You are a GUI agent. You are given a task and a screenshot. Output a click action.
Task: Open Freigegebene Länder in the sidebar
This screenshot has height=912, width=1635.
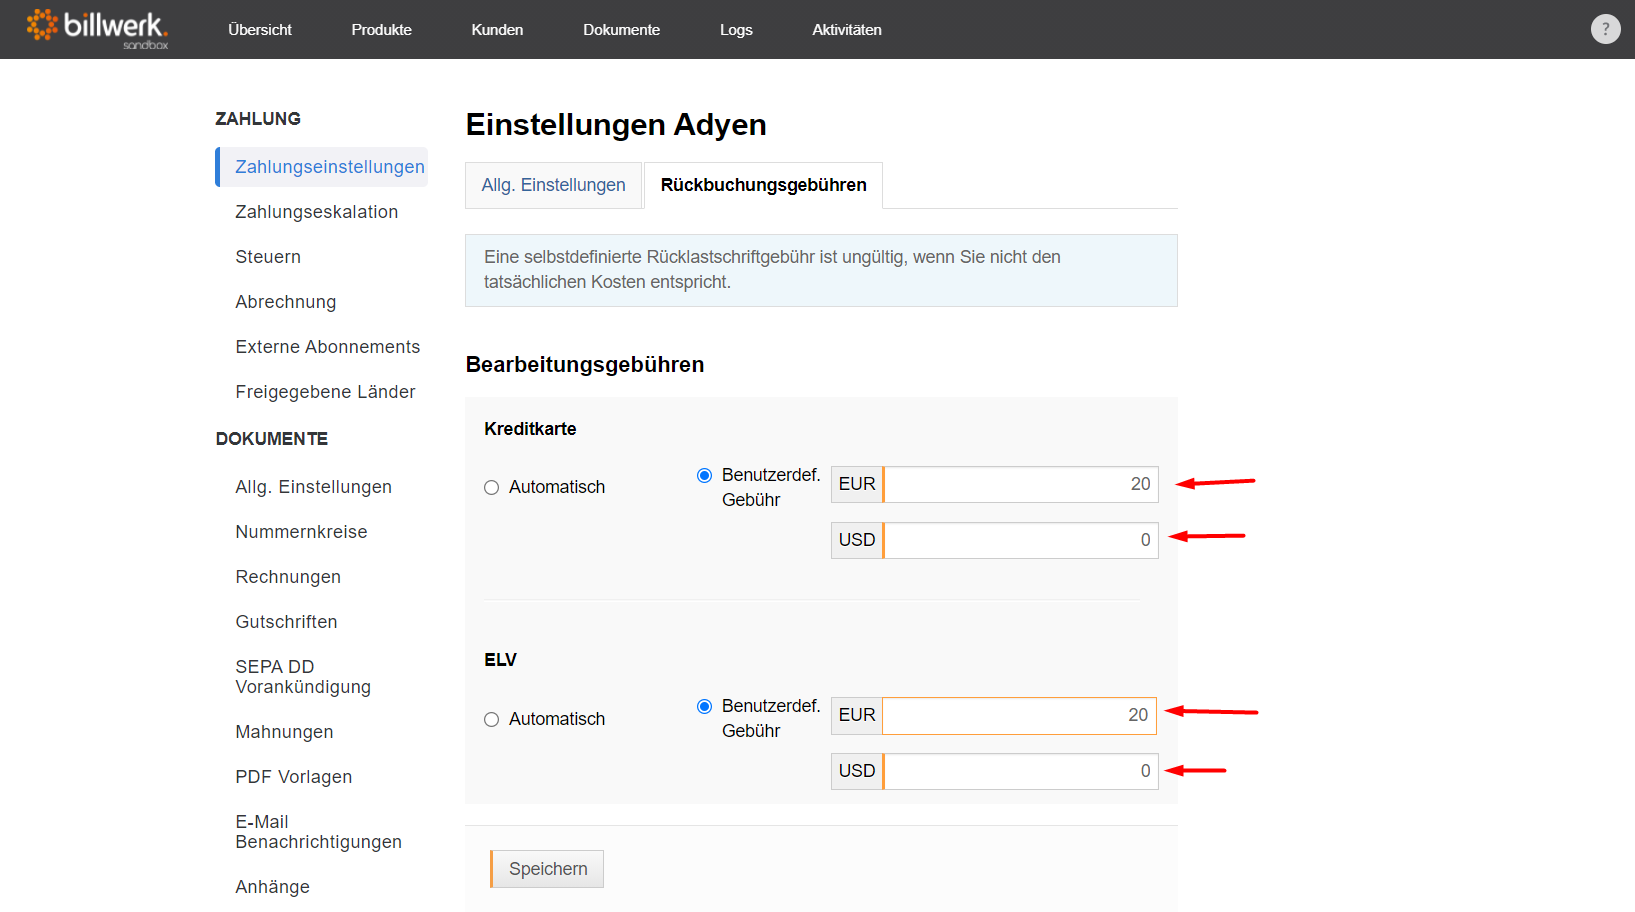pos(325,392)
